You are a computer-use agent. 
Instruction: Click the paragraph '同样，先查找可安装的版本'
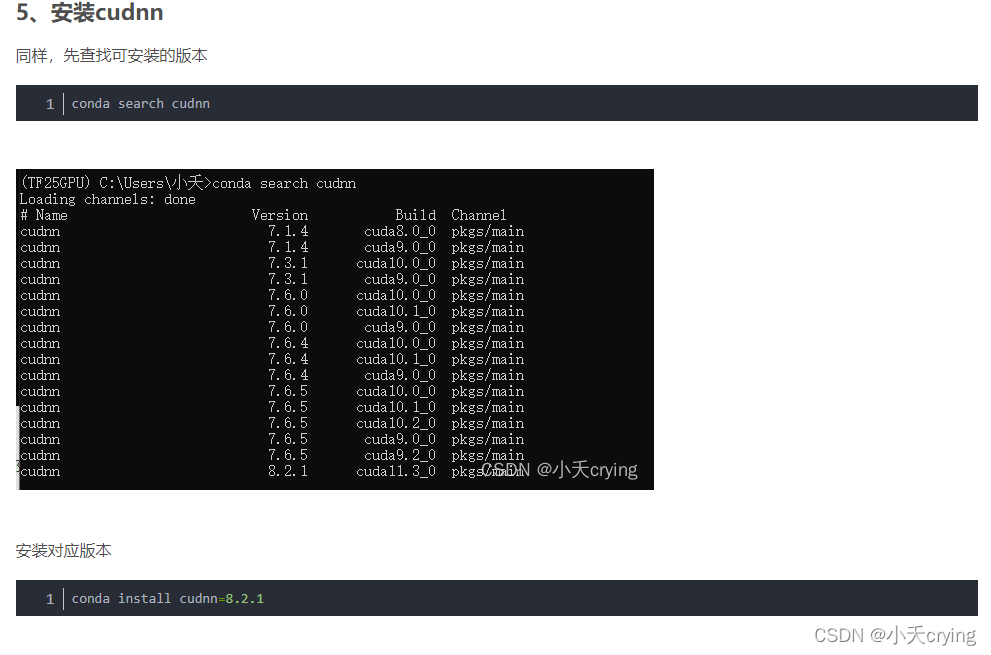tap(111, 56)
